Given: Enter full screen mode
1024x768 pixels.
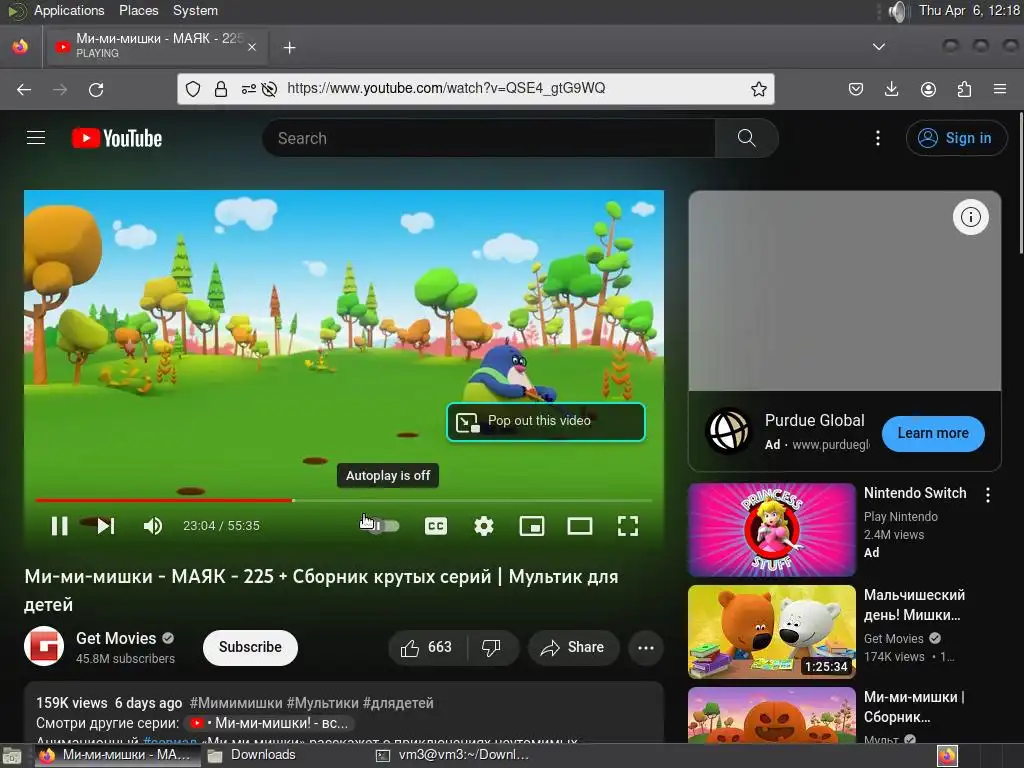Looking at the screenshot, I should pyautogui.click(x=628, y=526).
